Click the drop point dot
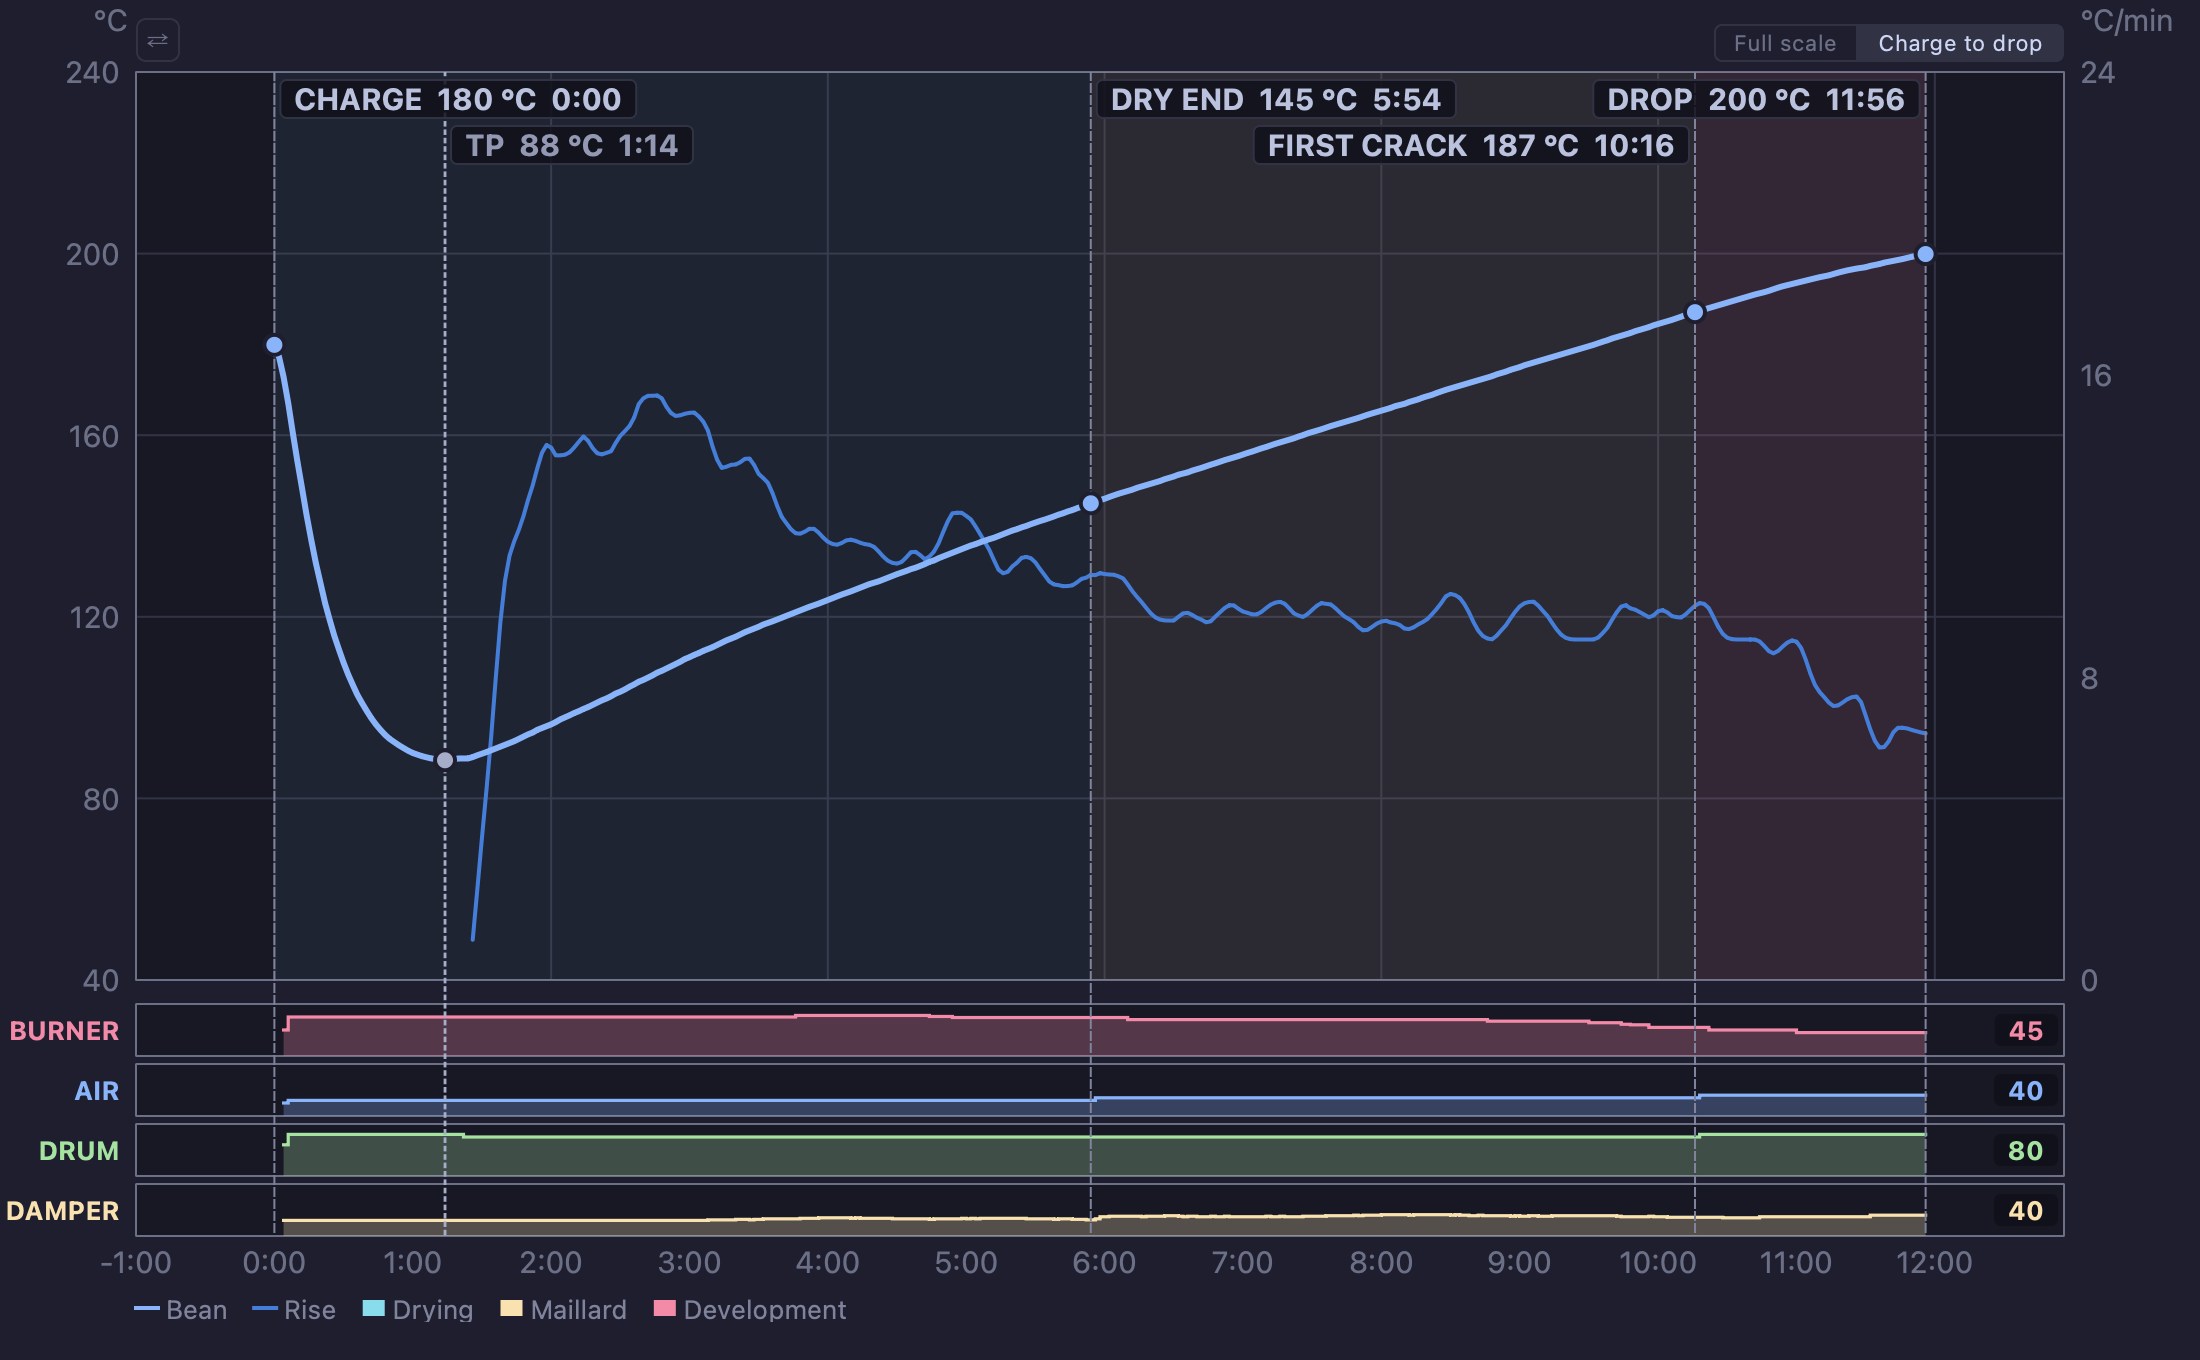 pos(1925,254)
